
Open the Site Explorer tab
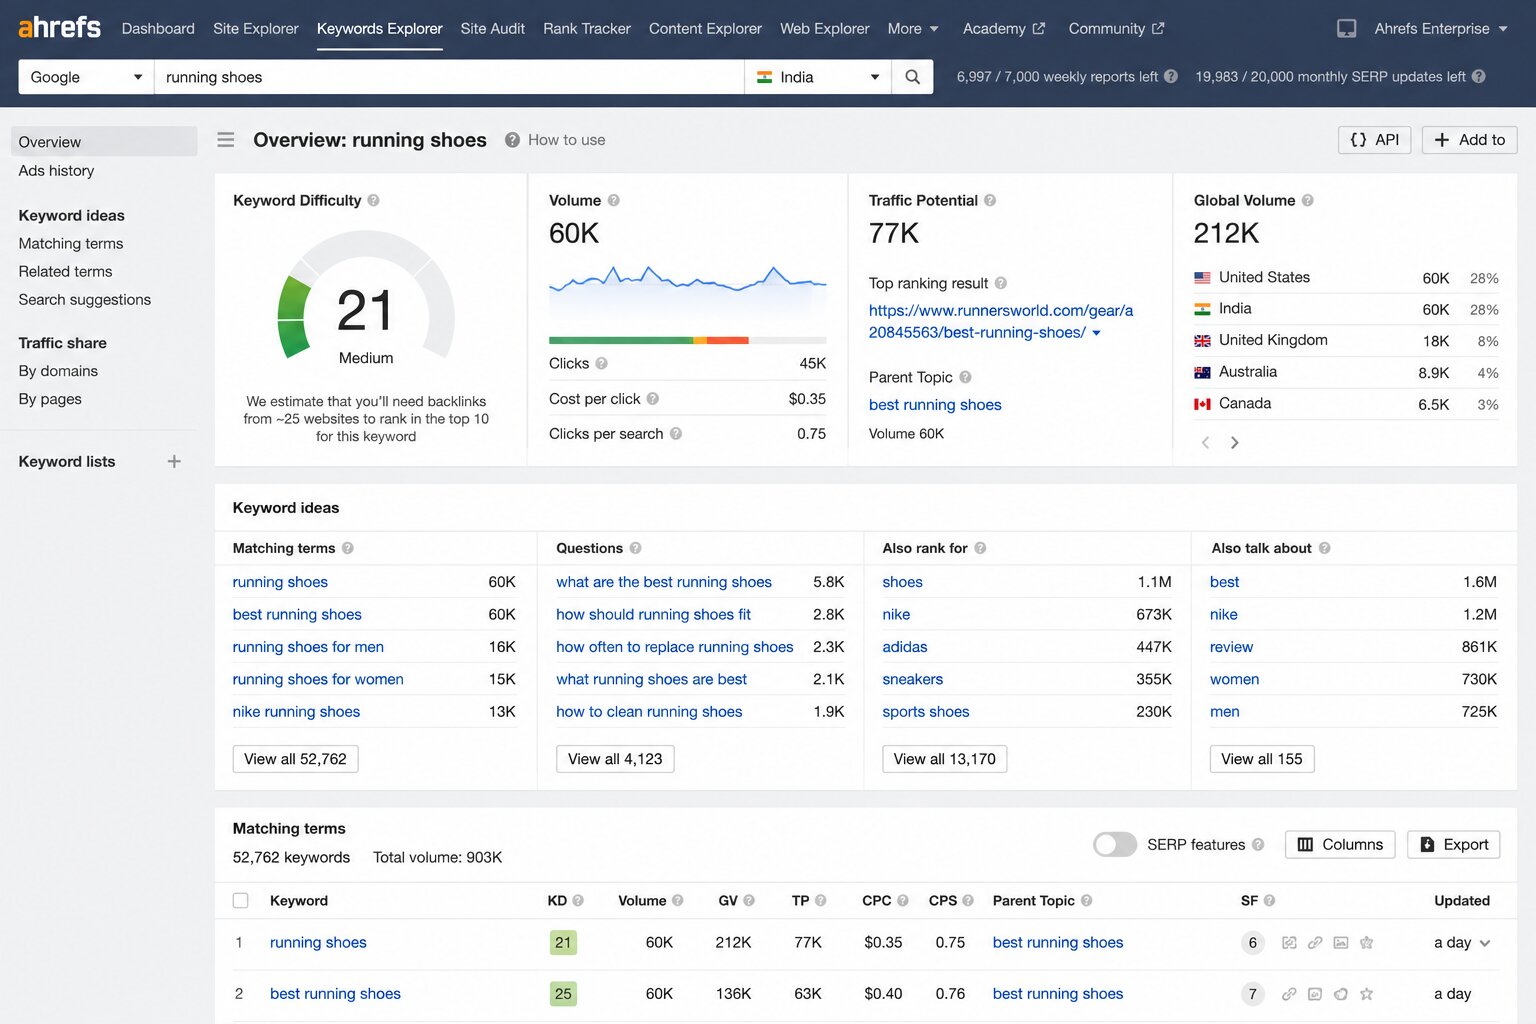[256, 28]
